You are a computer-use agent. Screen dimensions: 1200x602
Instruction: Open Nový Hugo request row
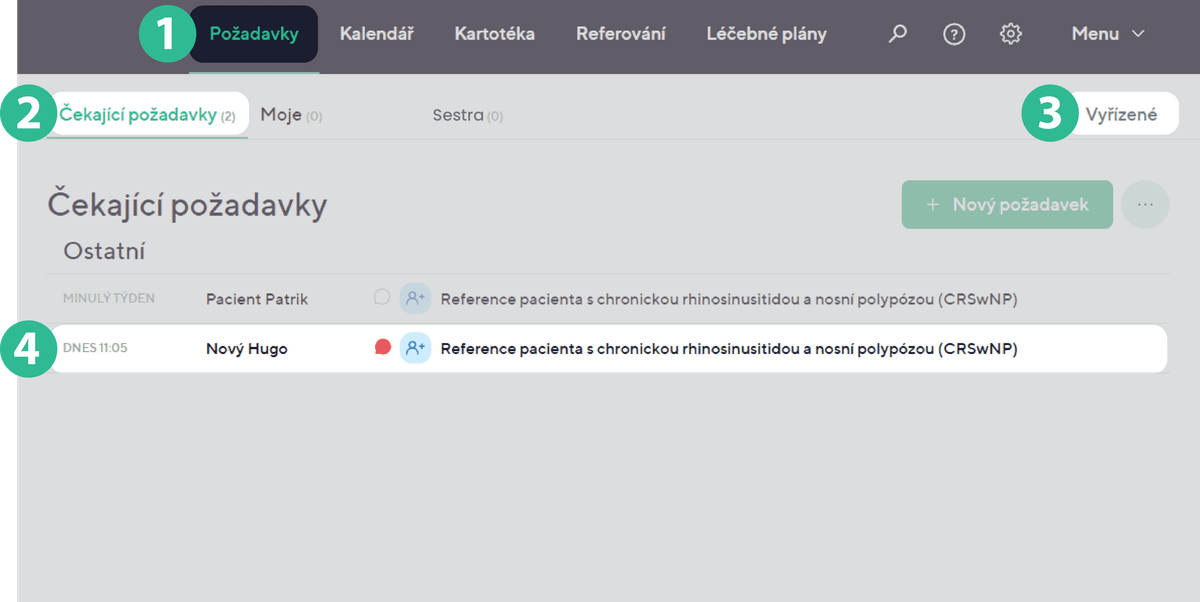[x=700, y=349]
